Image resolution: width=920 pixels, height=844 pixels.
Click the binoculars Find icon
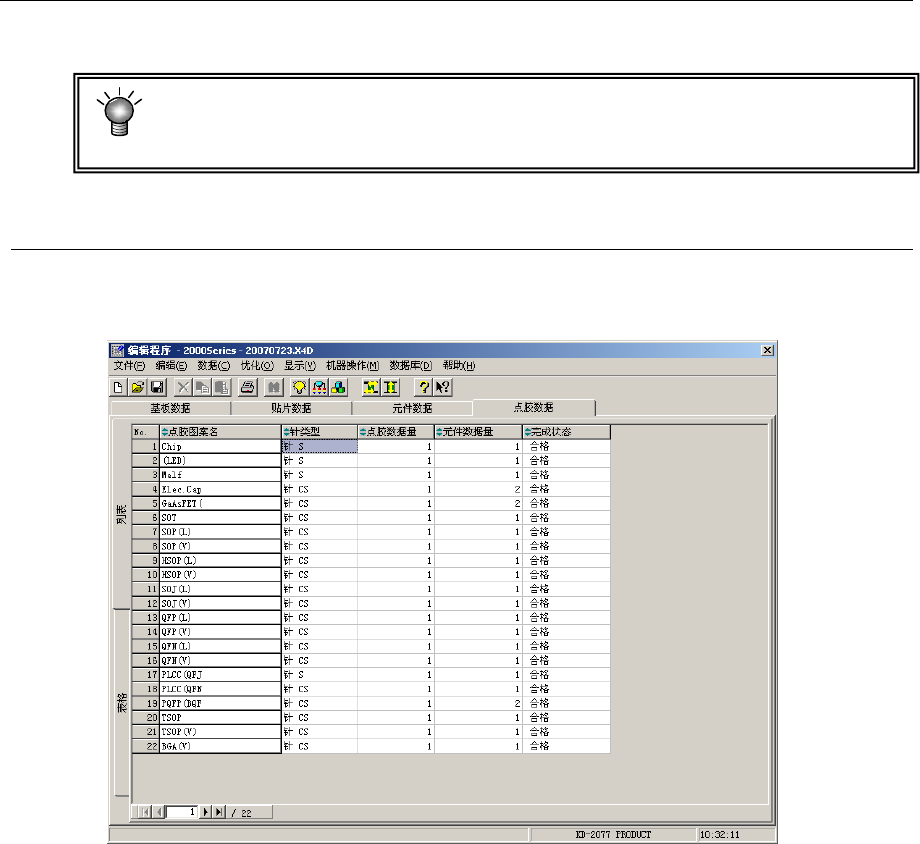pos(273,387)
